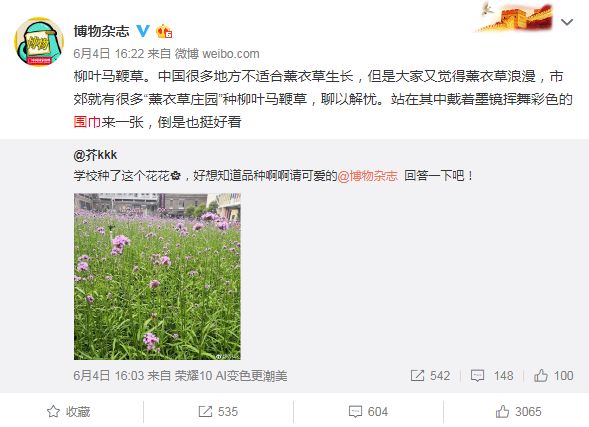The height and width of the screenshot is (427, 589).
Task: Toggle 收藏 star to favorite post
Action: coord(69,412)
